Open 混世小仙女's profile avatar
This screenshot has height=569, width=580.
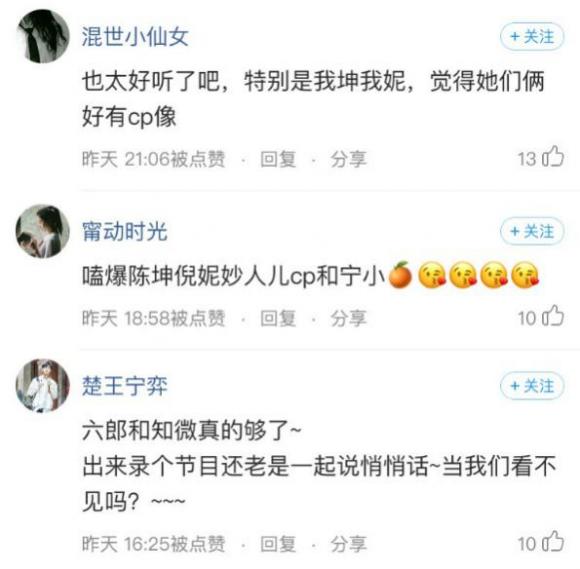[43, 36]
